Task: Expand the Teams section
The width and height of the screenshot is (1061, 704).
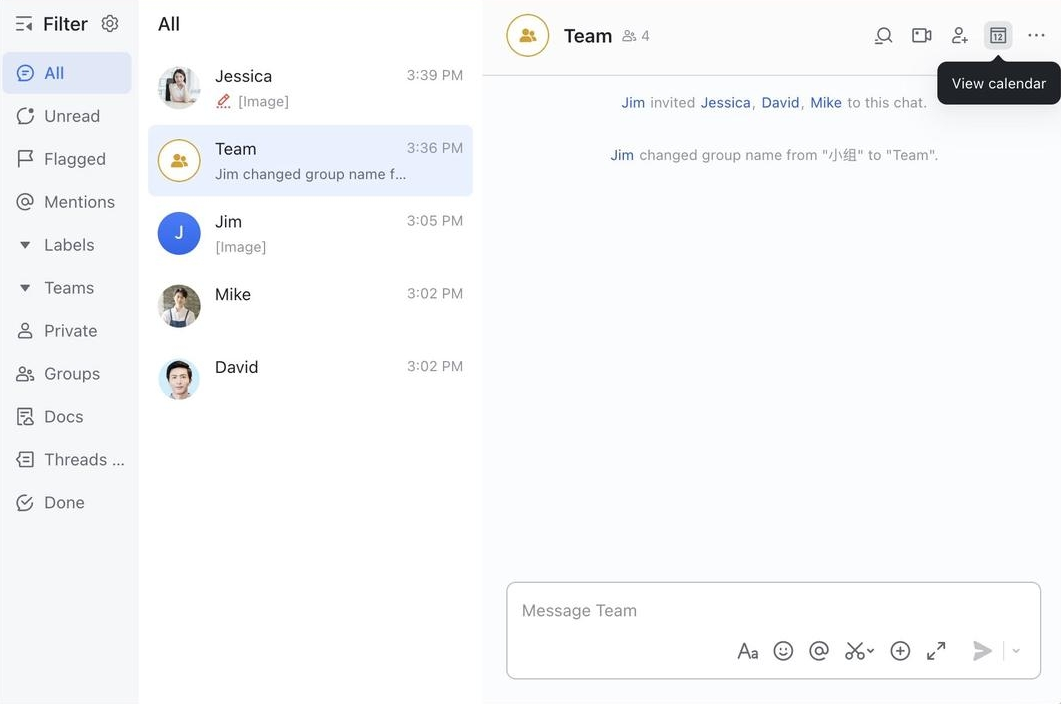Action: point(24,287)
